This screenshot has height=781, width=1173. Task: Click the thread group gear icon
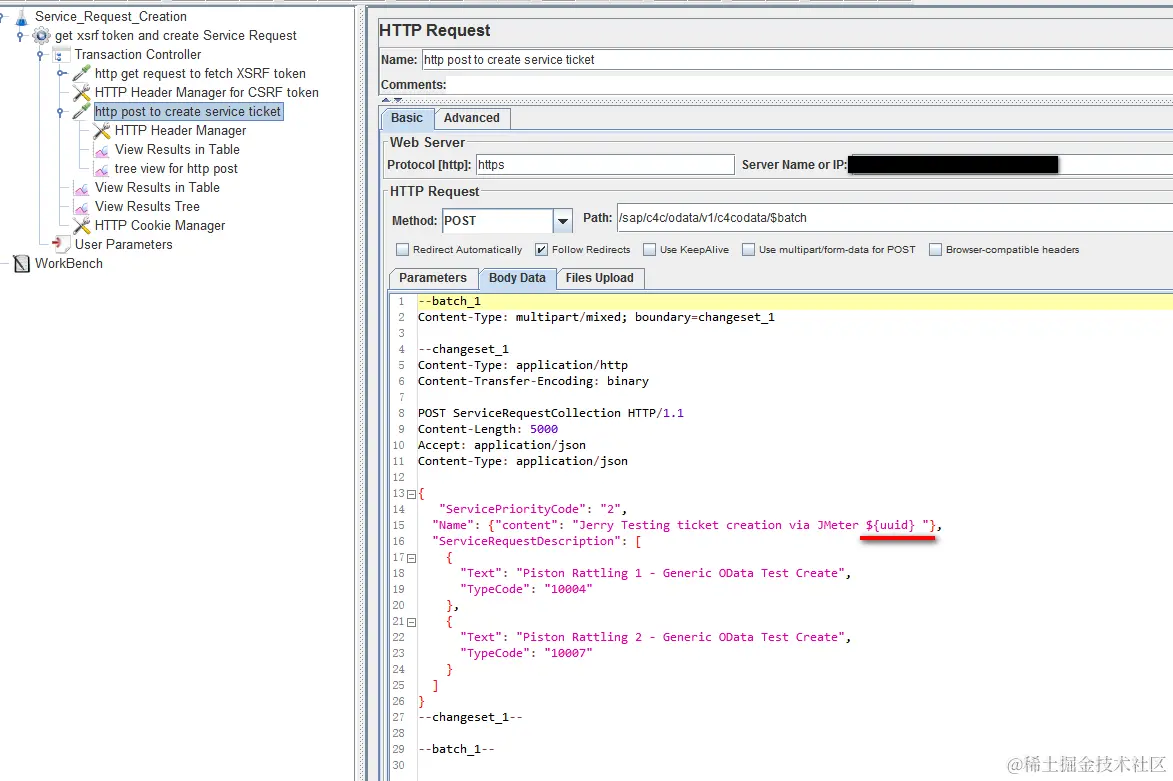tap(42, 35)
